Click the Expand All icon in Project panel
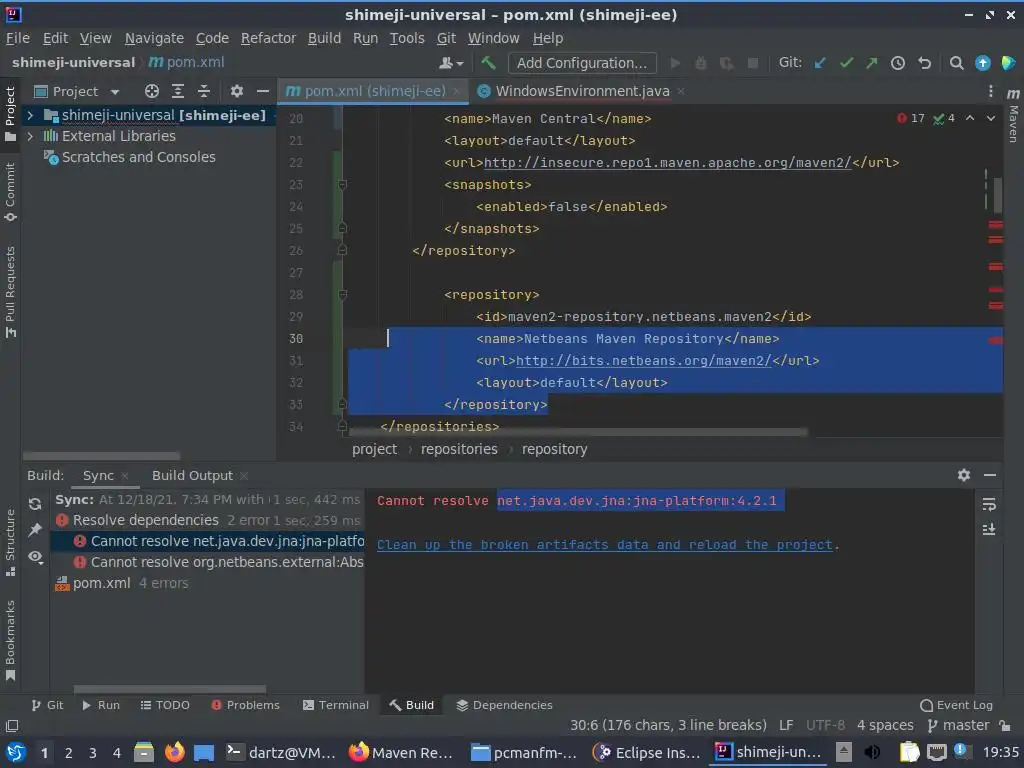The image size is (1024, 768). [178, 91]
